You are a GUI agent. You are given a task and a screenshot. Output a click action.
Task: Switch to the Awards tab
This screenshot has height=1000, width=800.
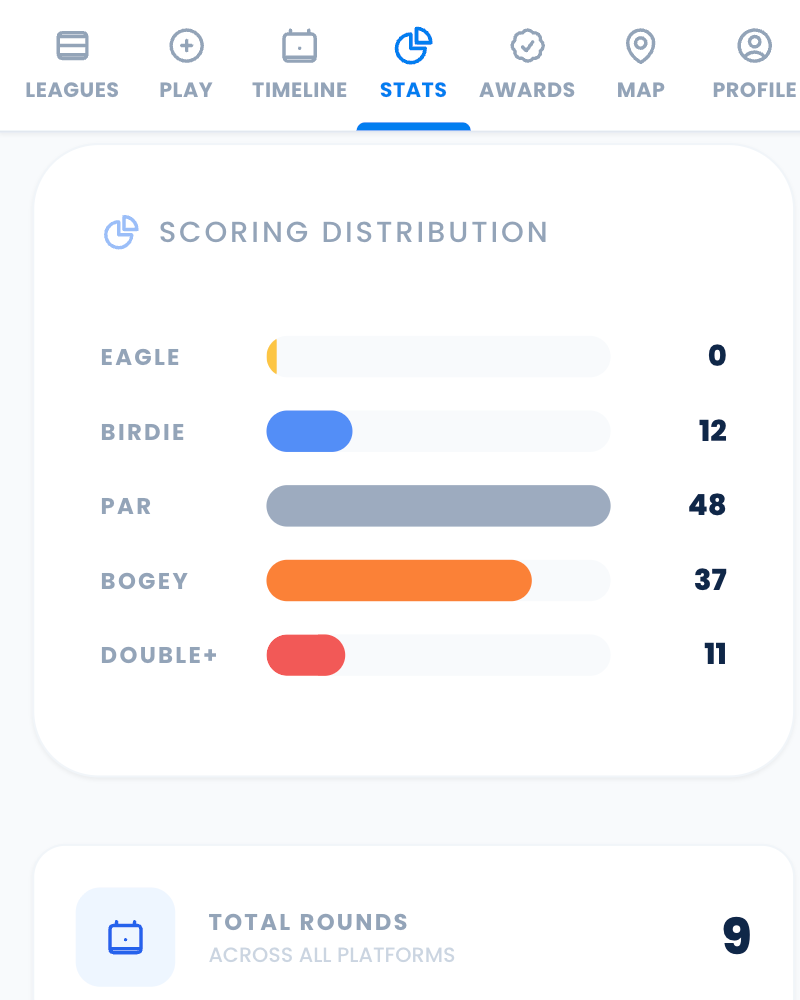click(527, 90)
